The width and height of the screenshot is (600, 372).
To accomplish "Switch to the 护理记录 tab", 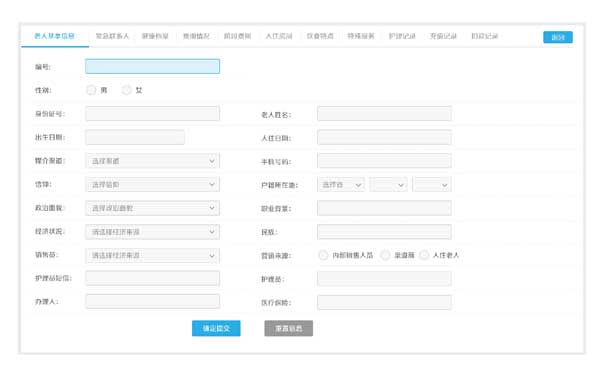I will tap(402, 36).
